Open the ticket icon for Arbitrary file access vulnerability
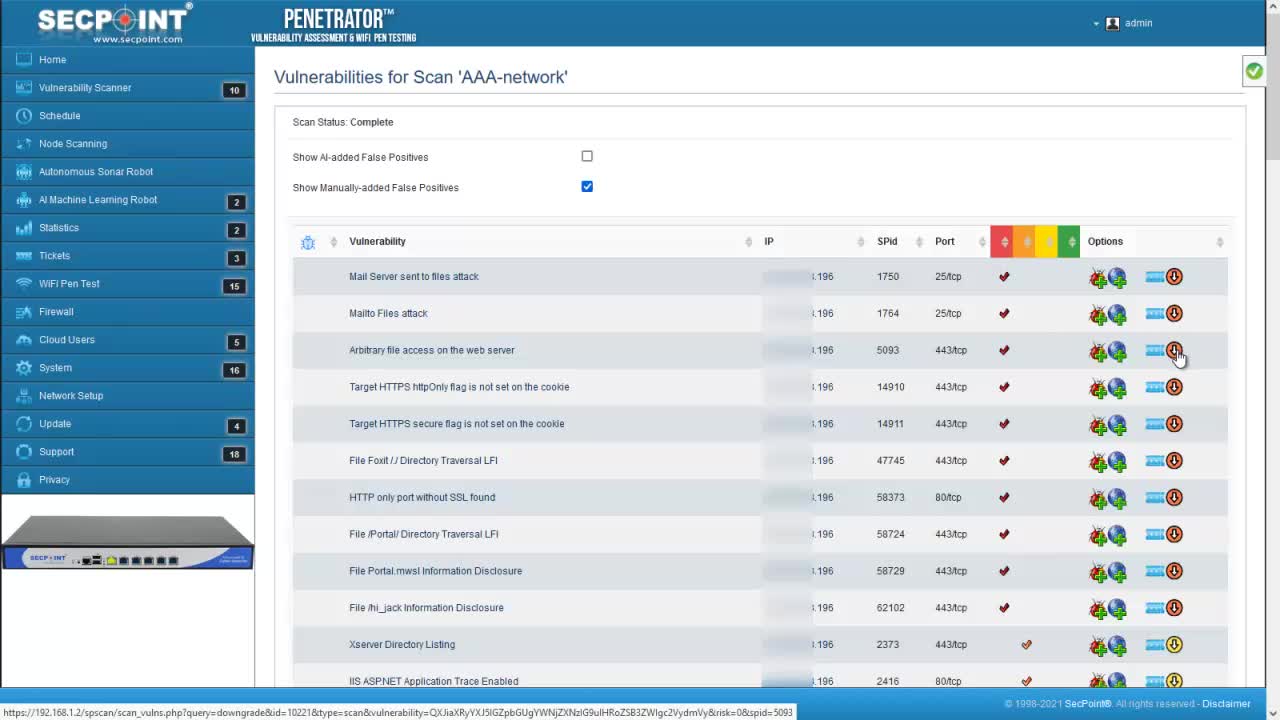 pyautogui.click(x=1155, y=350)
